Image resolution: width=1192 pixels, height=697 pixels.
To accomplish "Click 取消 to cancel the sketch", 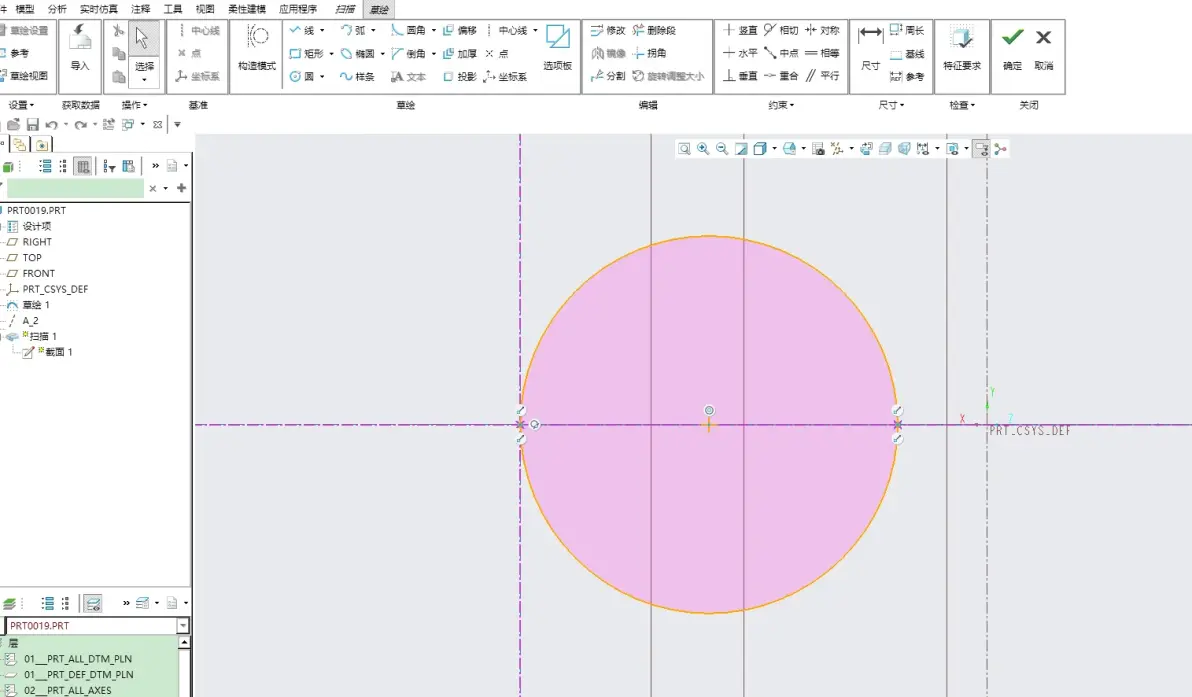I will pyautogui.click(x=1044, y=49).
